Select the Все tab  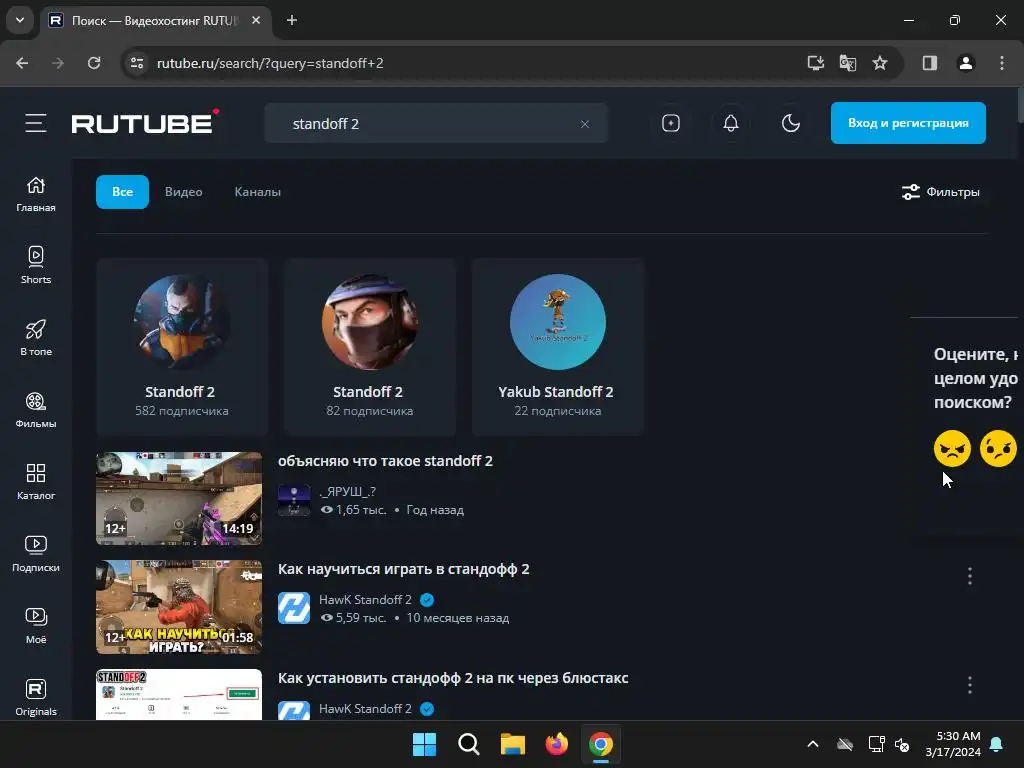click(122, 192)
